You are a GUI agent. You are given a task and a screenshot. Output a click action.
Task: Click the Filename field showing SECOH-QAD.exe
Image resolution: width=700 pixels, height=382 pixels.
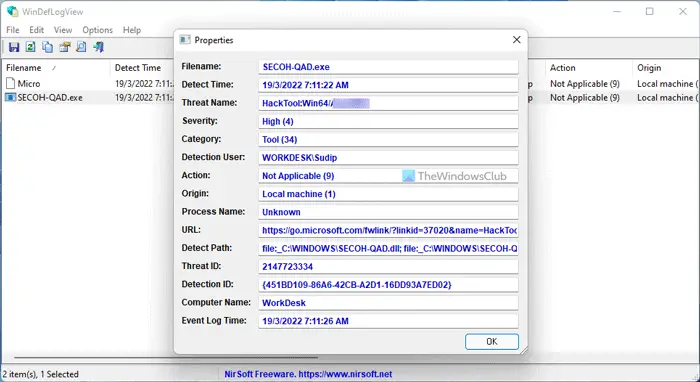tap(388, 67)
